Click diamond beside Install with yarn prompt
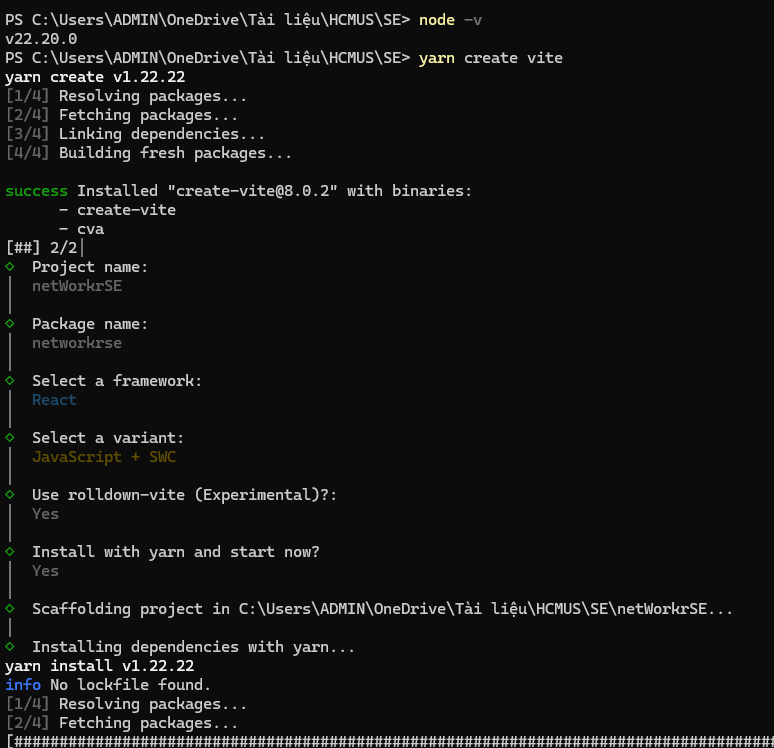 tap(10, 551)
